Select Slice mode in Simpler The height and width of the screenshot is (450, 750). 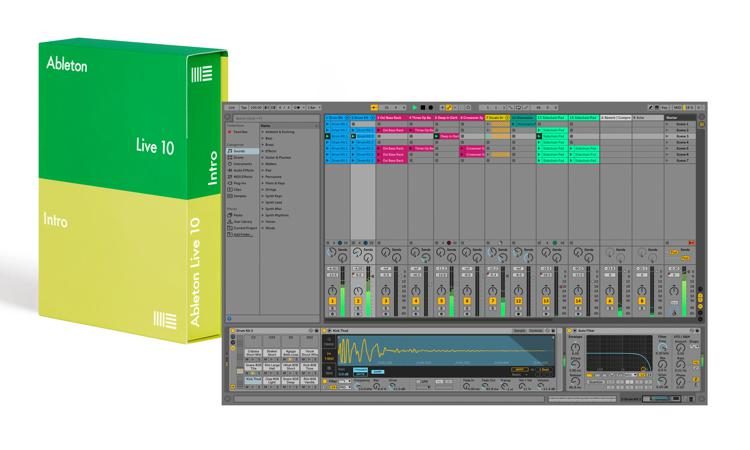329,370
